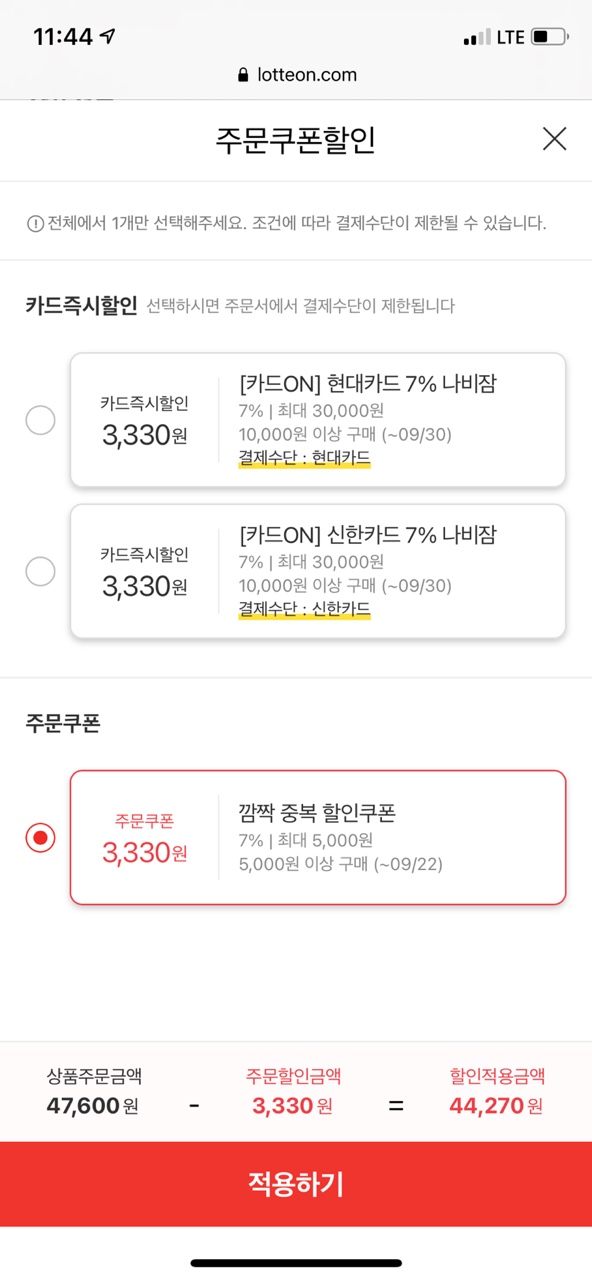This screenshot has width=592, height=1280.
Task: Tap the signal strength bars icon
Action: pyautogui.click(x=477, y=38)
